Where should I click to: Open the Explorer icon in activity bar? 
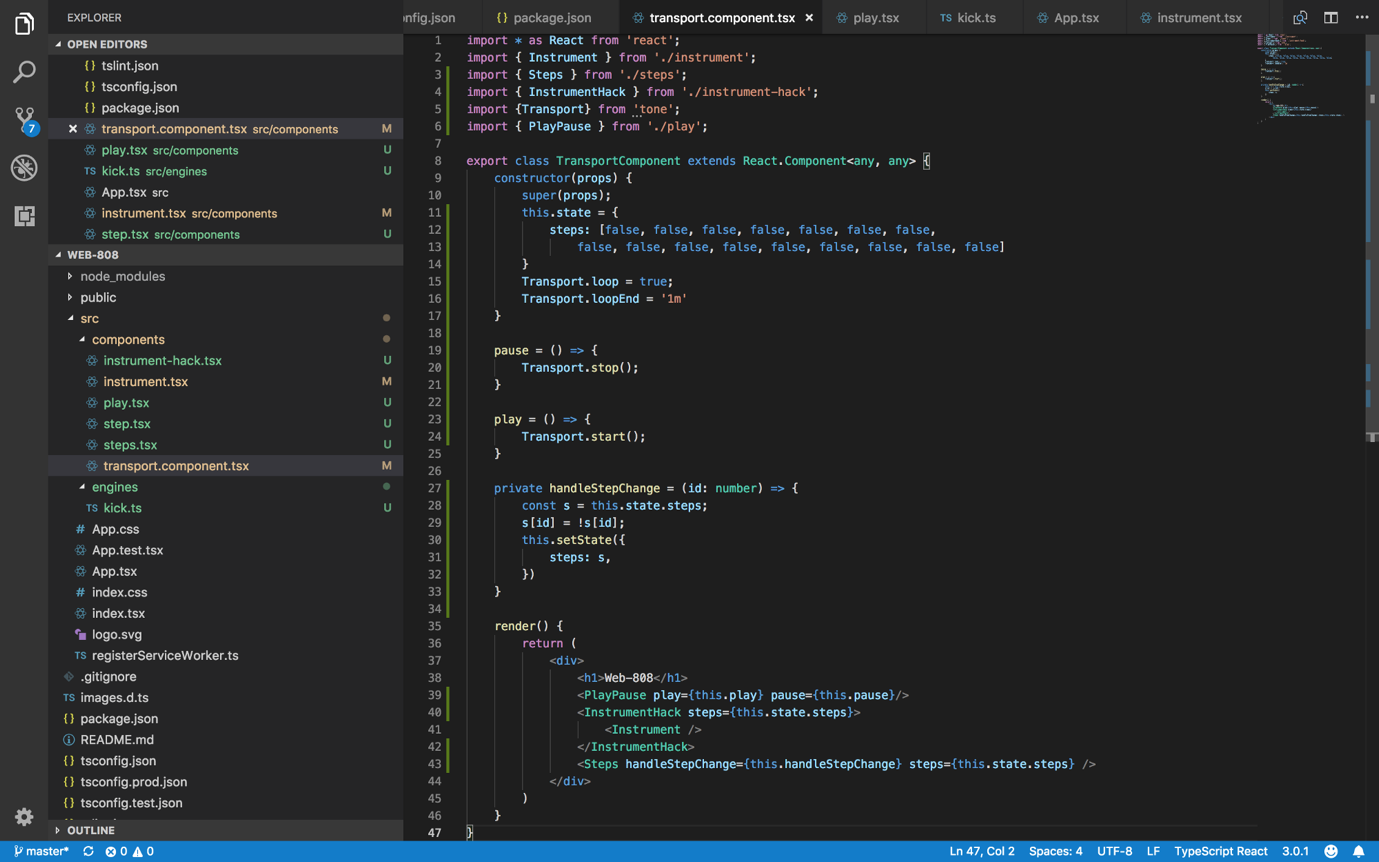pos(24,23)
